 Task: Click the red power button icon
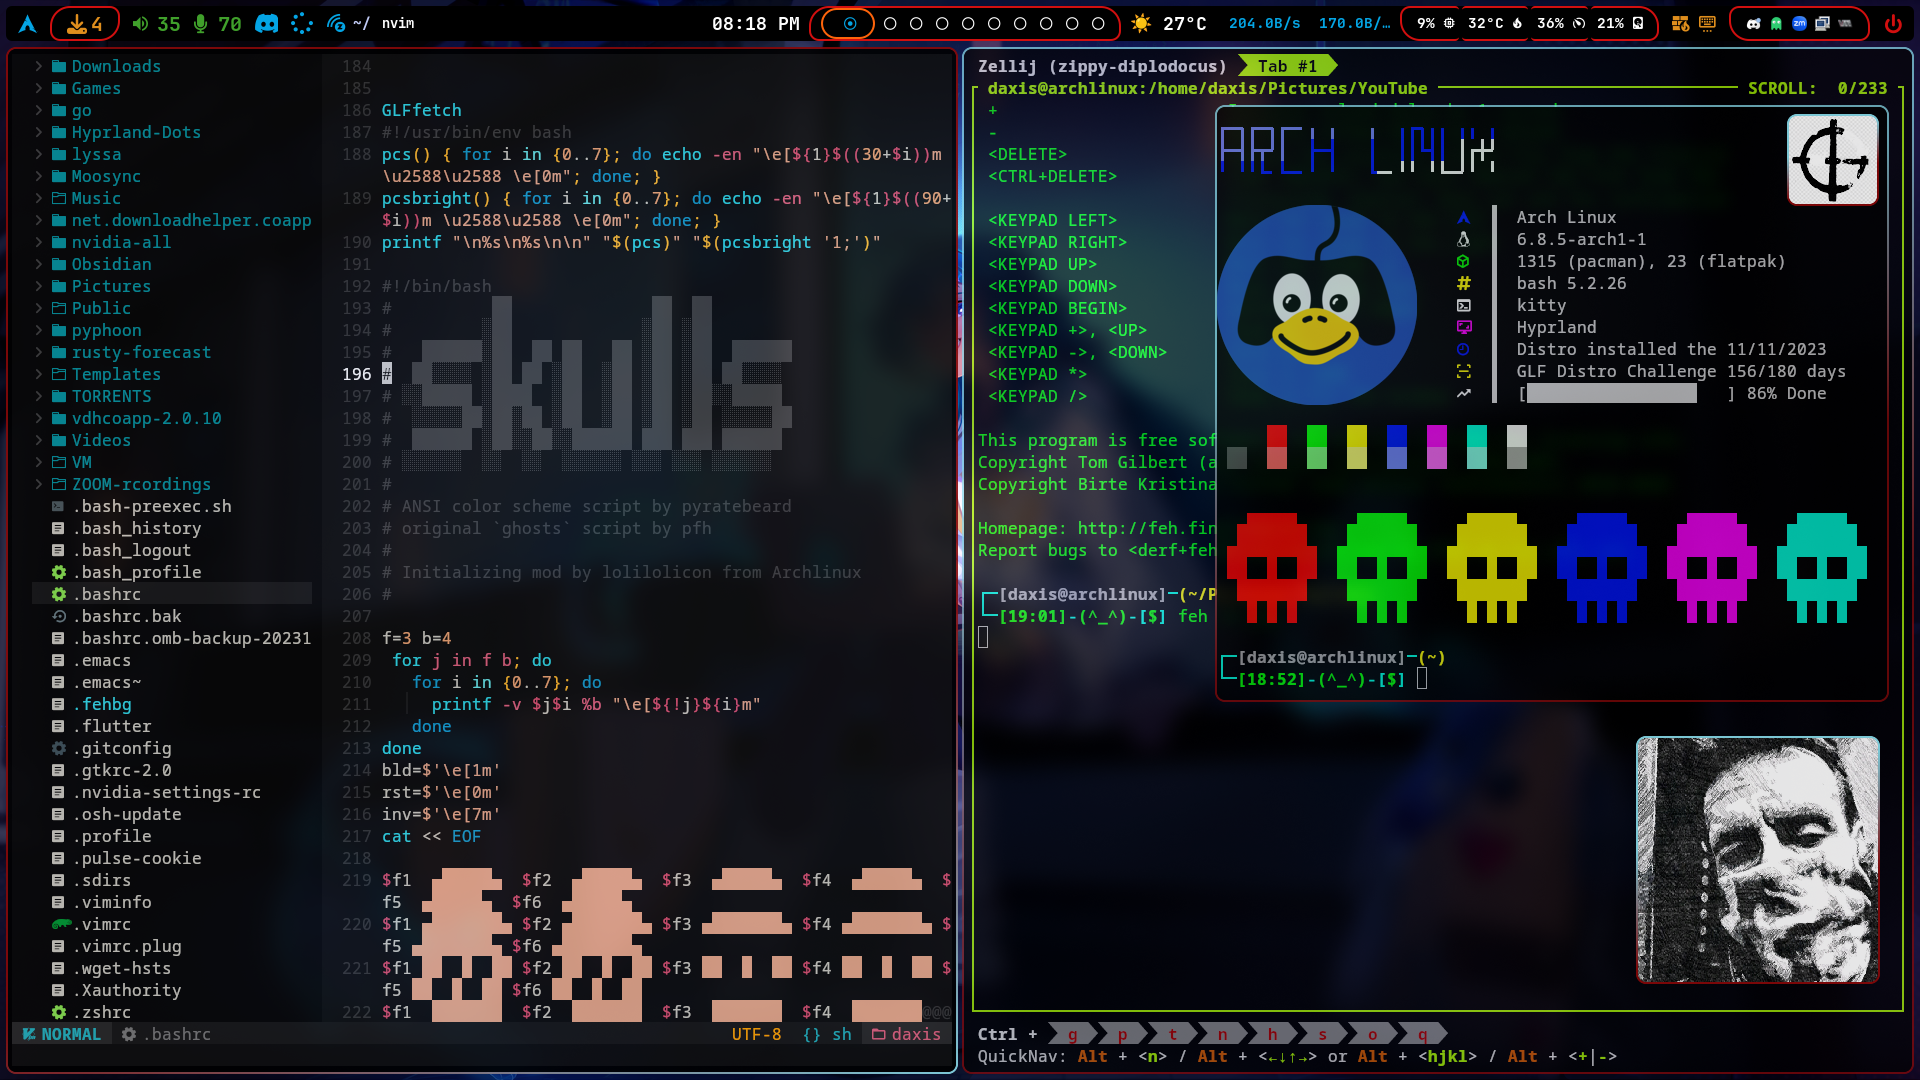click(1893, 24)
